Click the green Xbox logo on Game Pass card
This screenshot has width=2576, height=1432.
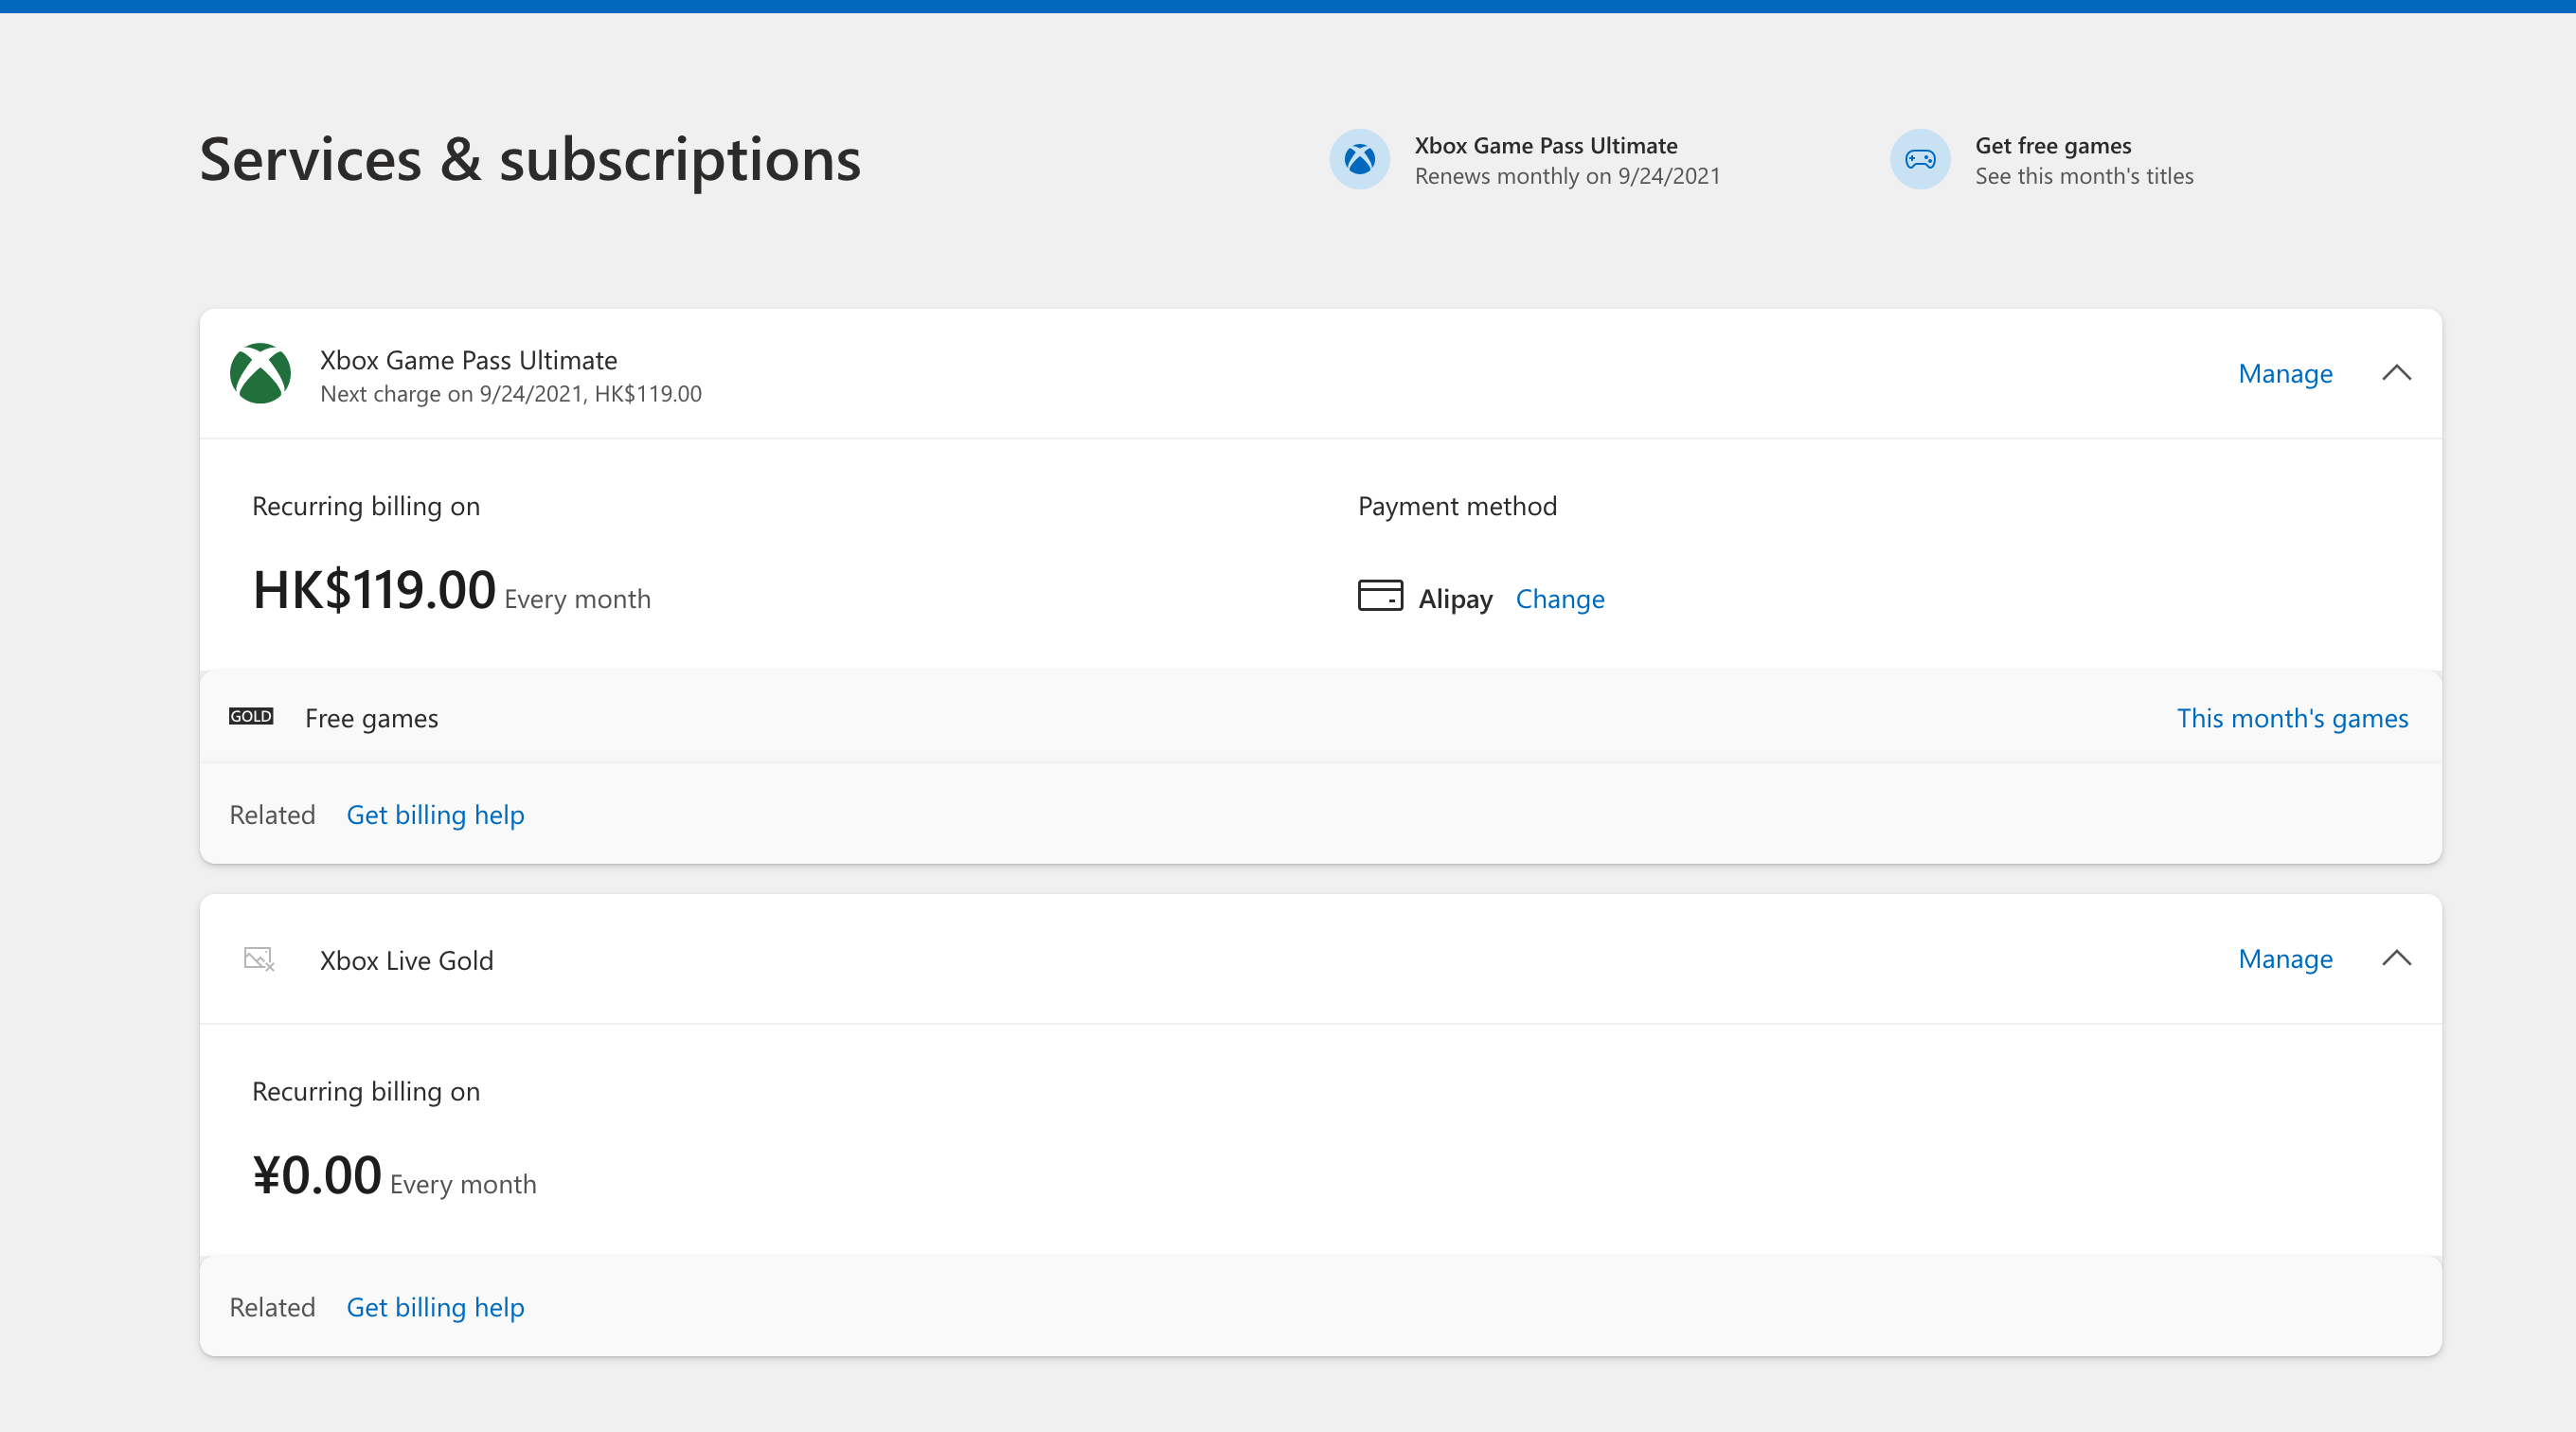[x=260, y=373]
